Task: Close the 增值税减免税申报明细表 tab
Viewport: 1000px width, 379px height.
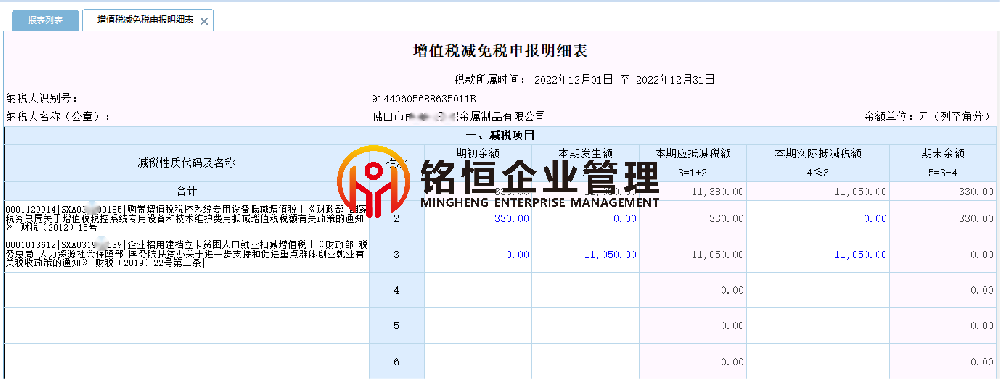Action: coord(204,21)
